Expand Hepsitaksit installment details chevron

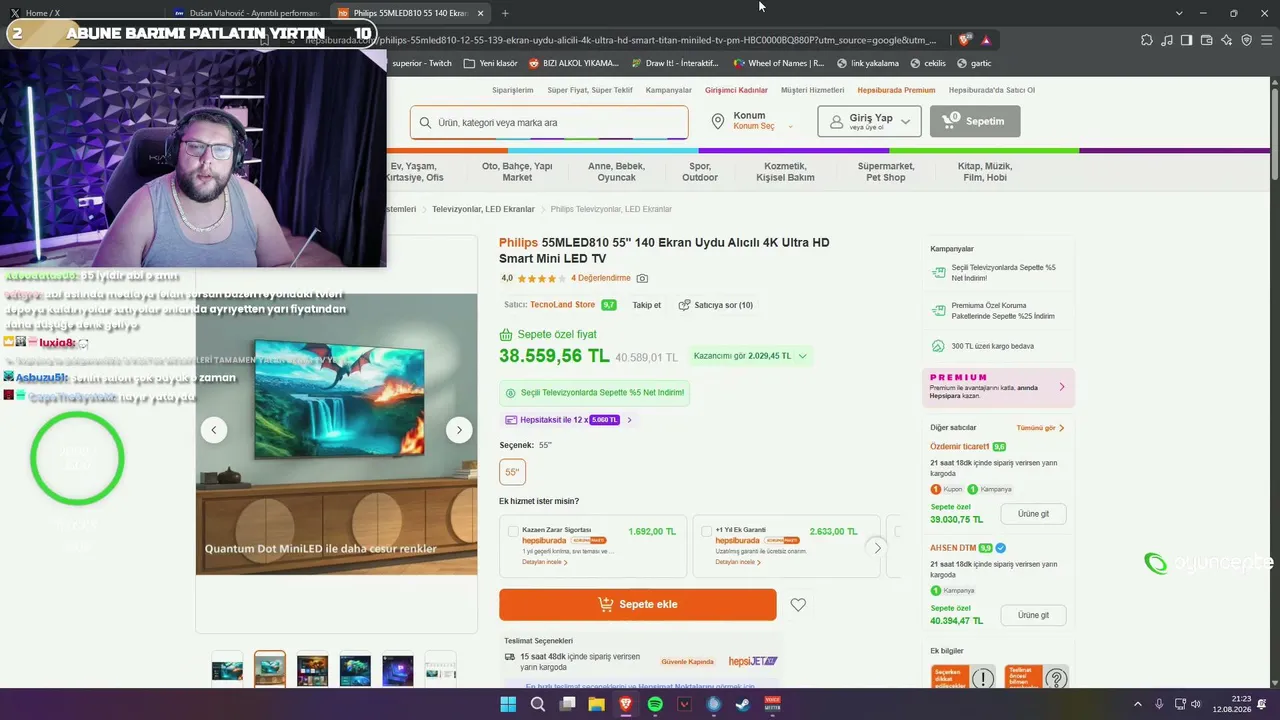point(629,420)
